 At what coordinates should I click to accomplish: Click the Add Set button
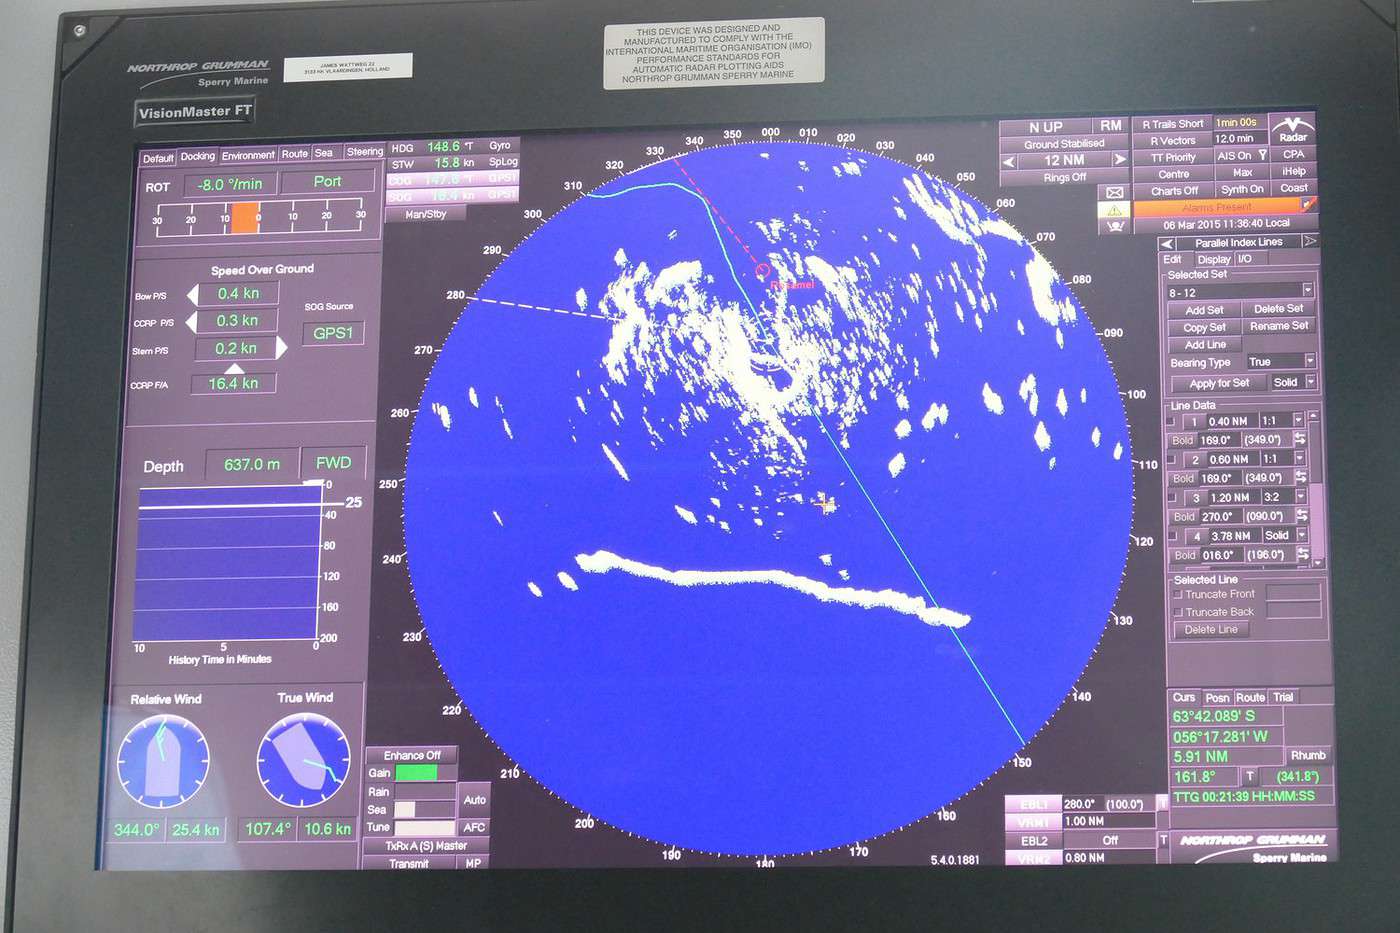[x=1204, y=310]
